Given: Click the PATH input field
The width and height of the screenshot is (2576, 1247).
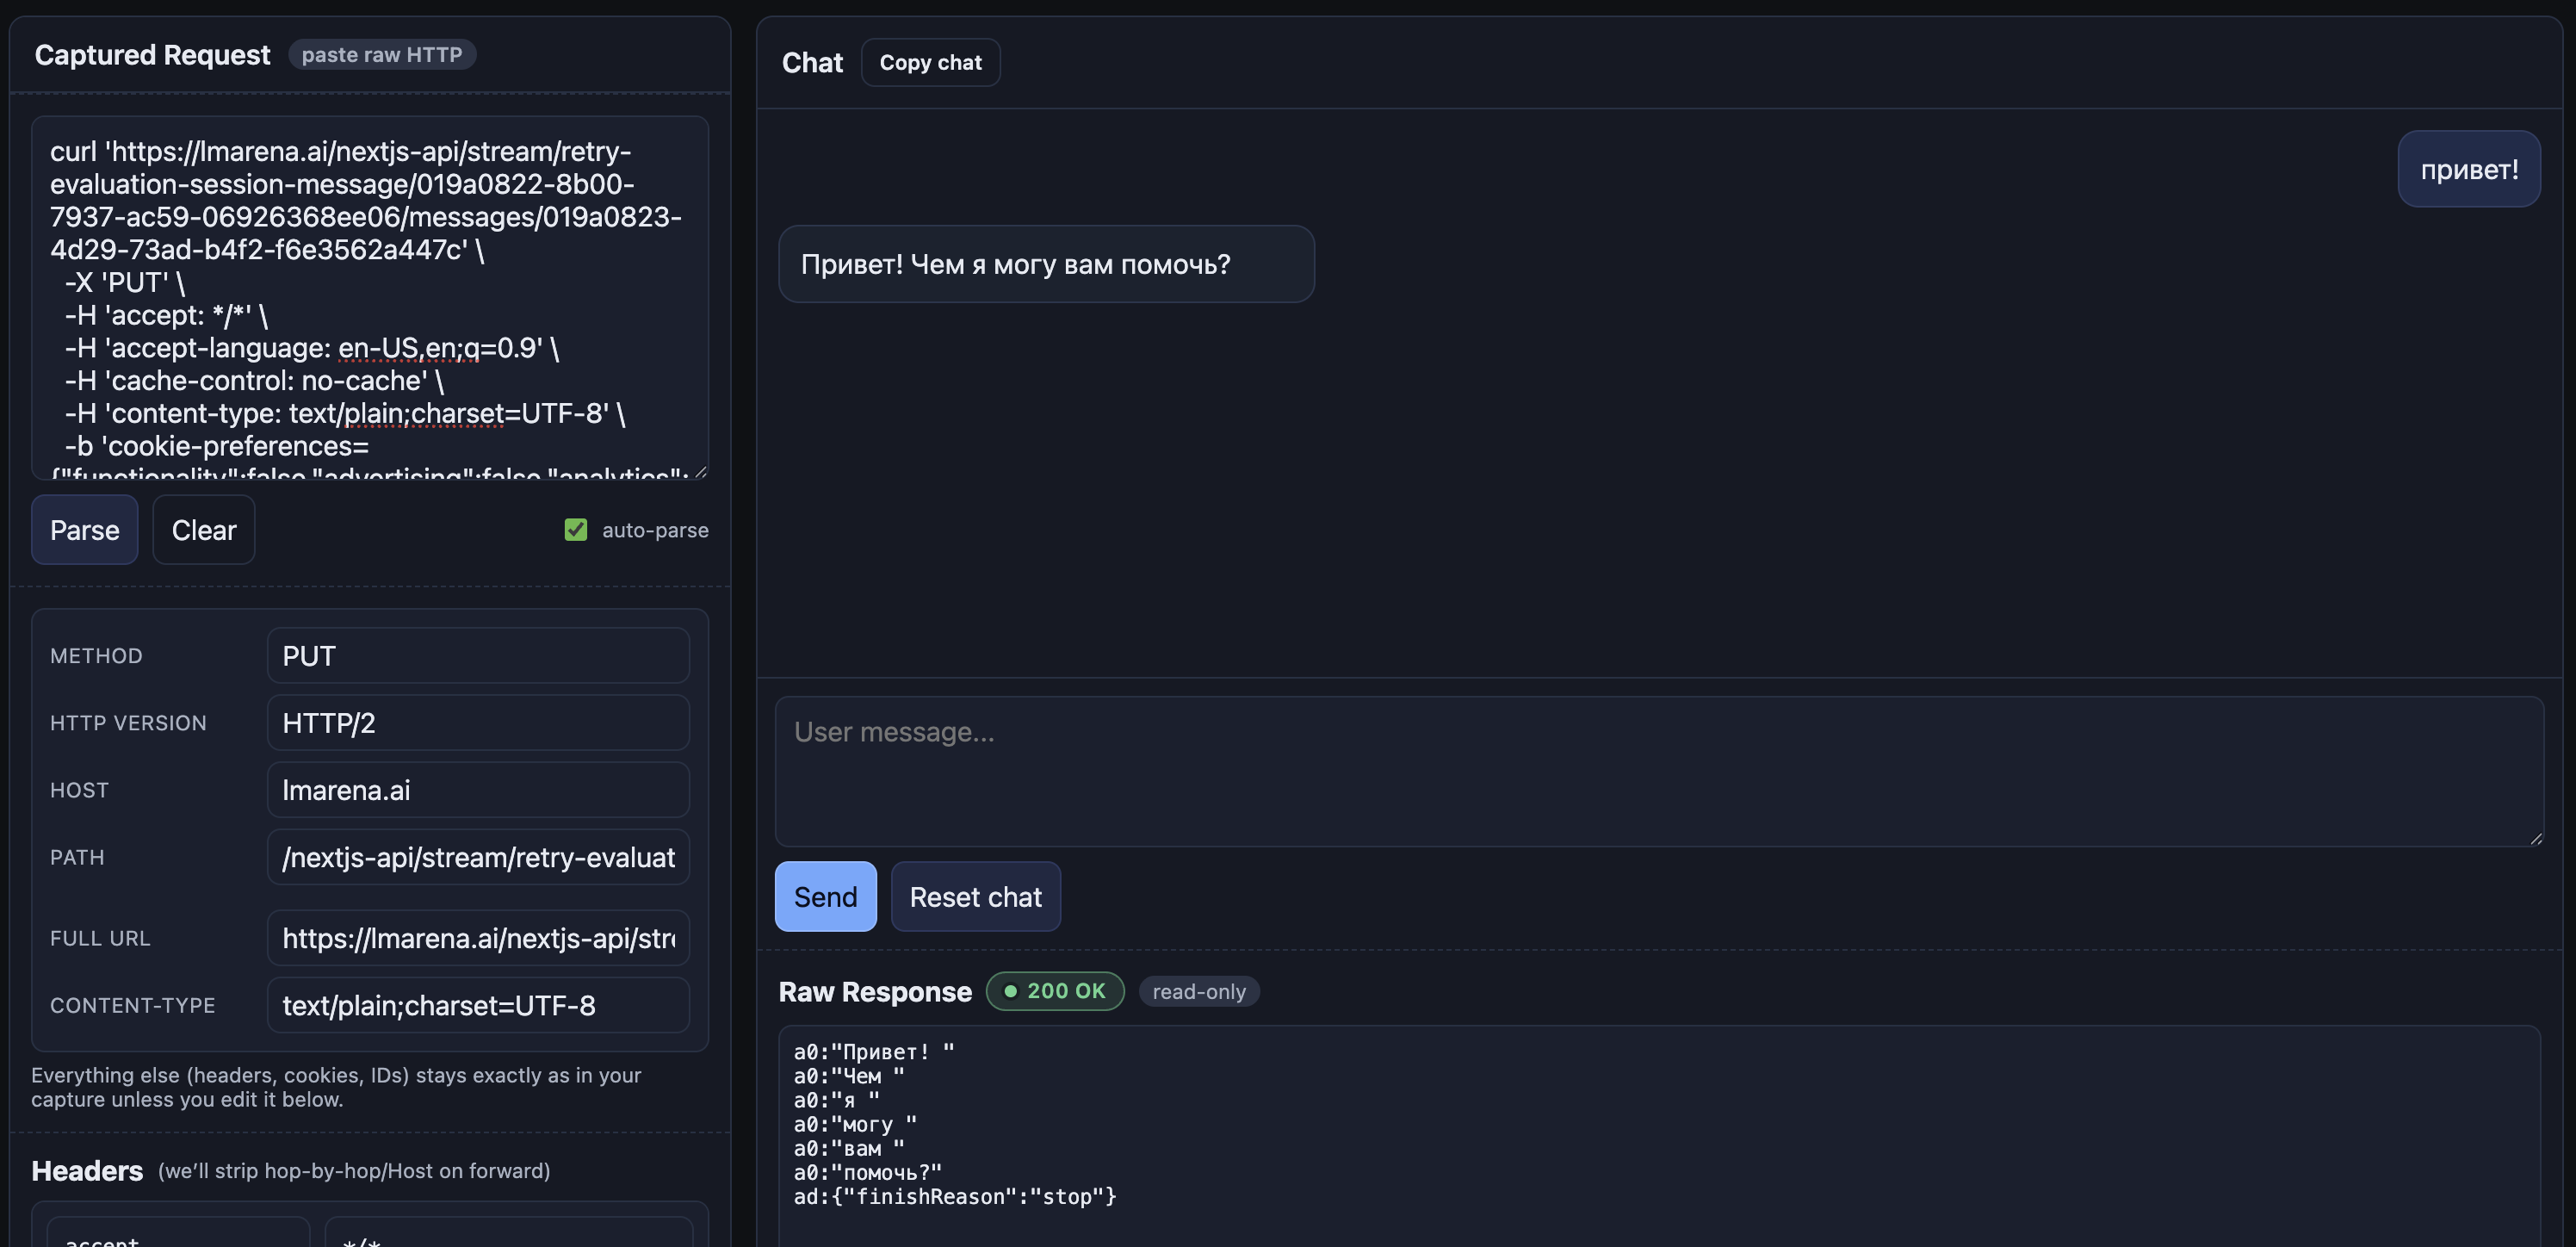Looking at the screenshot, I should click(x=478, y=857).
